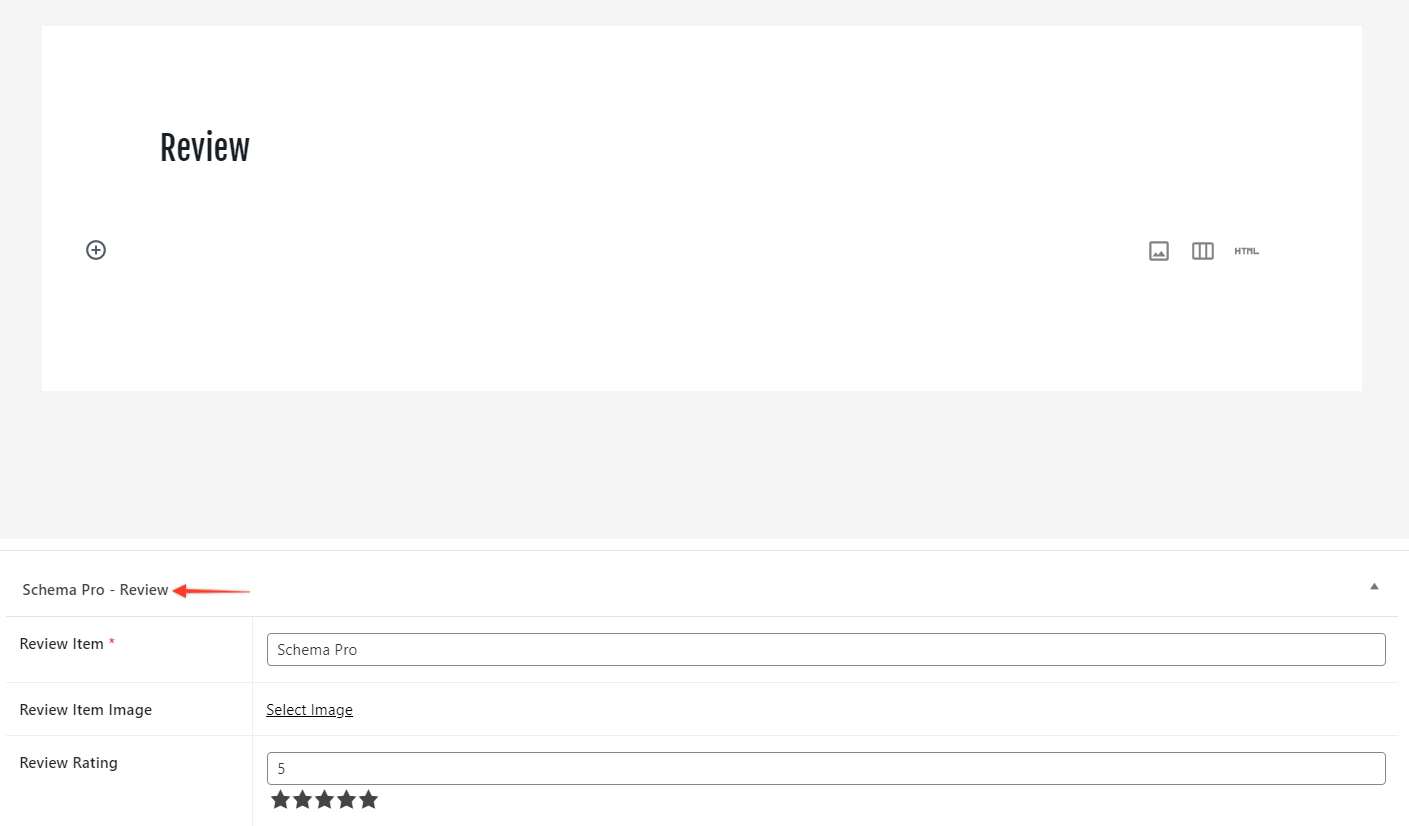Set rating to four stars
Viewport: 1409px width, 826px height.
tap(347, 800)
